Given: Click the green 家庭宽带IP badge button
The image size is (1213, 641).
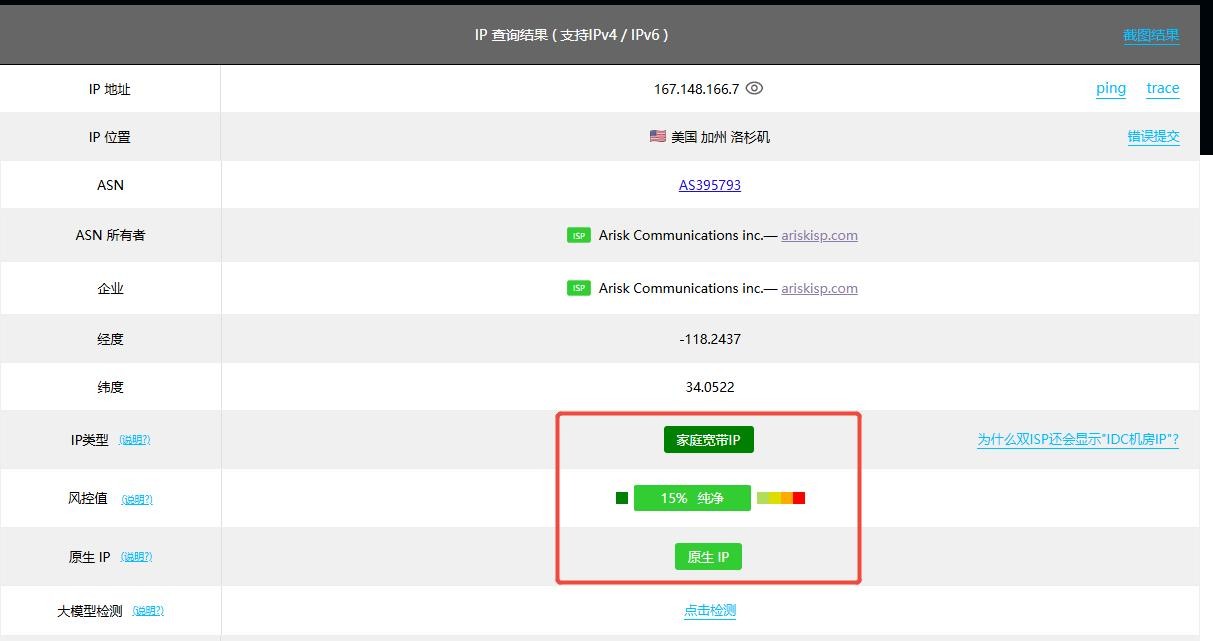Looking at the screenshot, I should [x=708, y=439].
